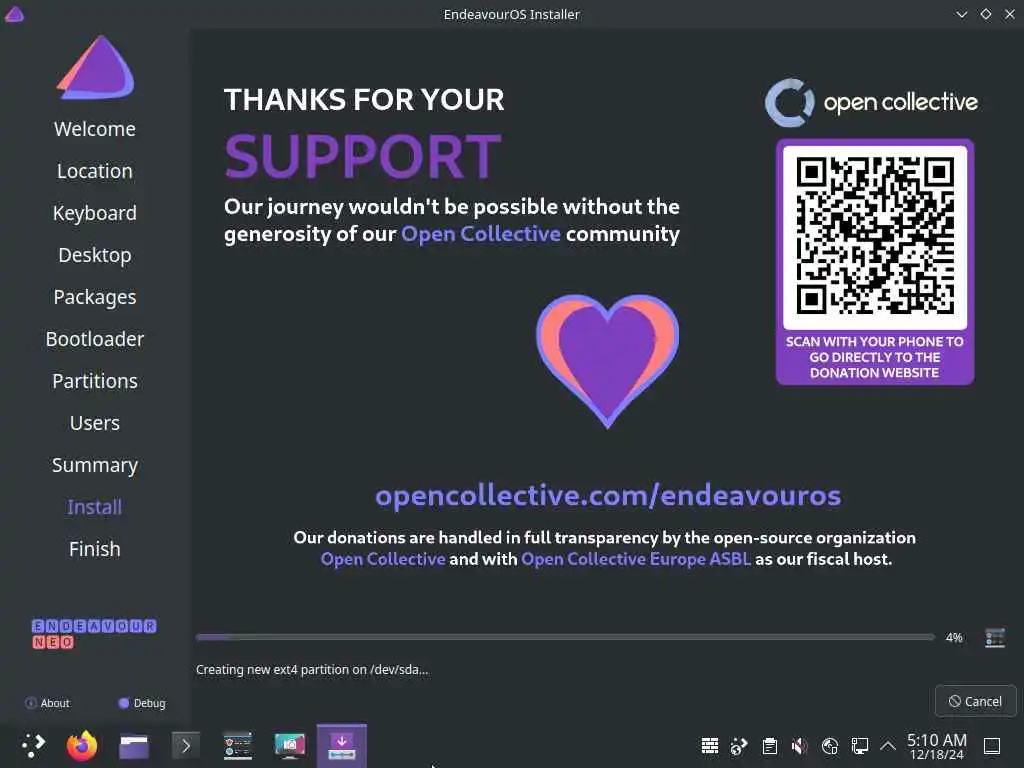Open the Konsole terminal taskbar icon

pyautogui.click(x=185, y=746)
